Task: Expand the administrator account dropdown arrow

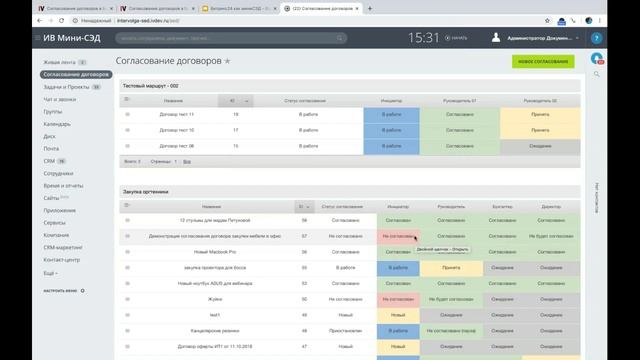Action: click(577, 38)
